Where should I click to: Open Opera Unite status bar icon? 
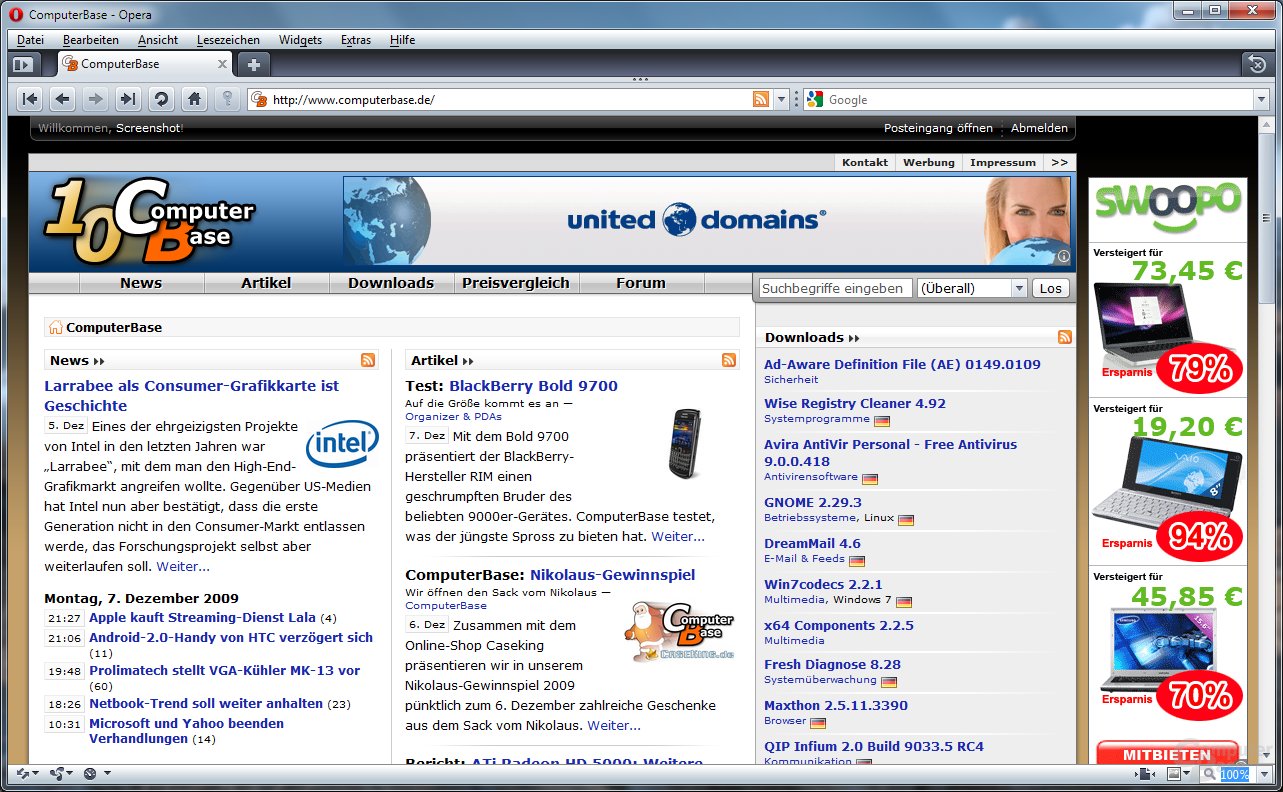pyautogui.click(x=57, y=774)
